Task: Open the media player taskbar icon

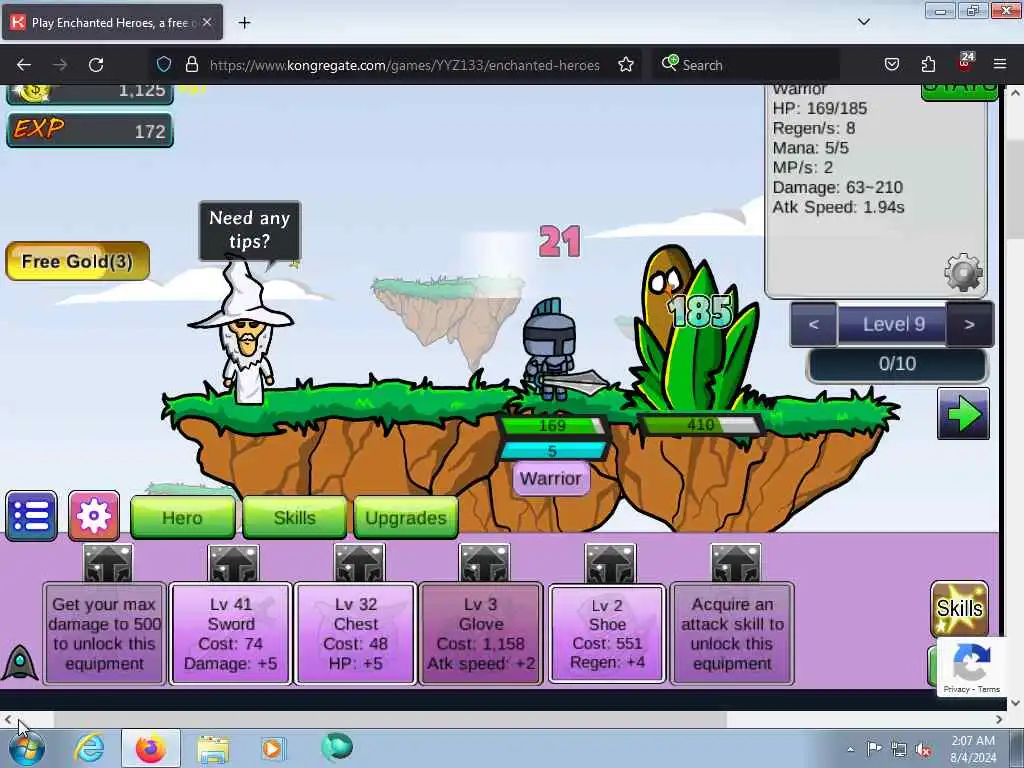Action: coord(273,748)
